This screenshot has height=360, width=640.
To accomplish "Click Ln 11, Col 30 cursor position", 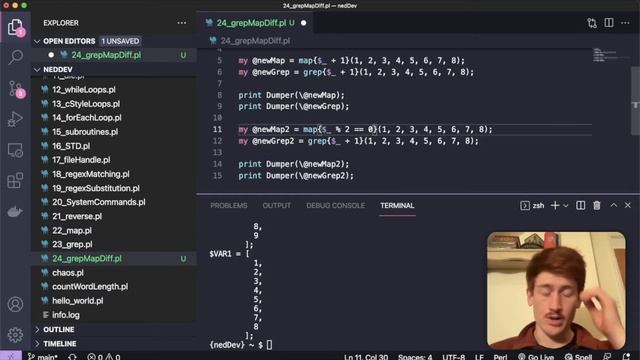I will coord(366,357).
